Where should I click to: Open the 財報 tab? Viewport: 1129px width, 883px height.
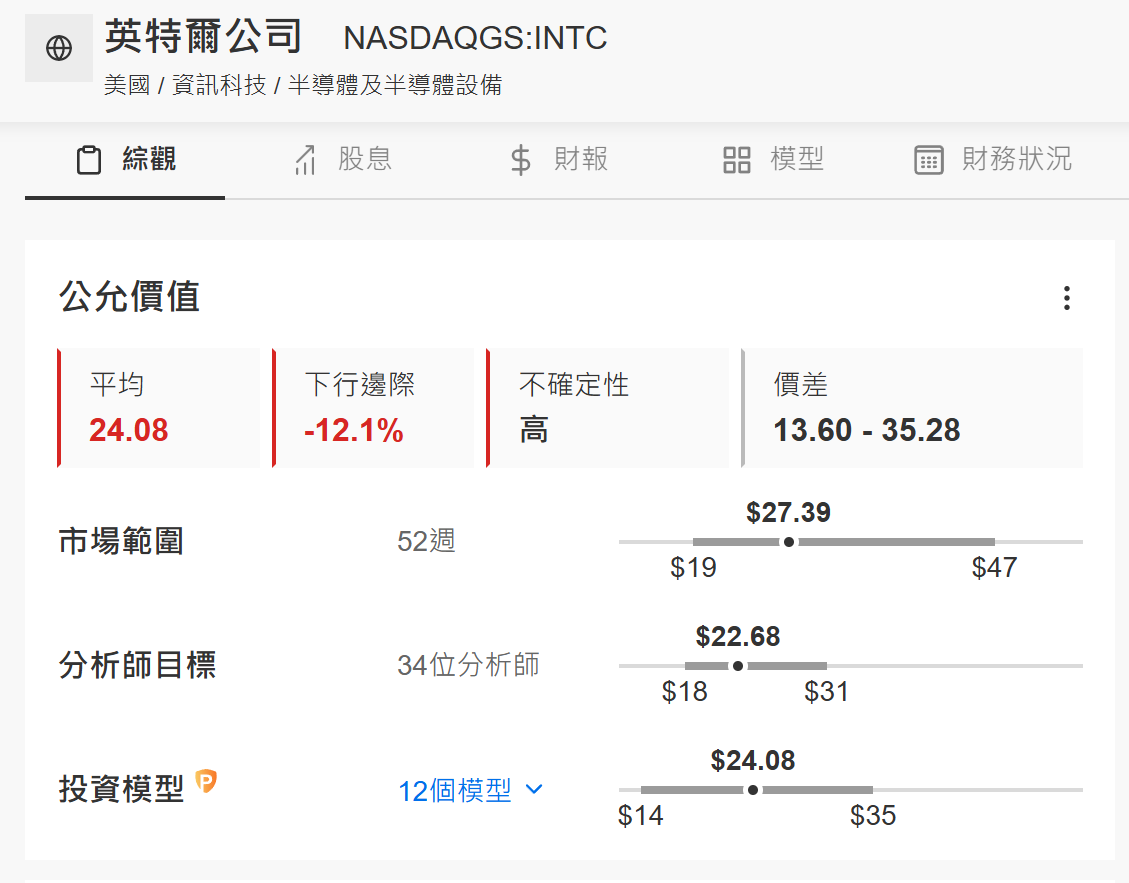click(559, 160)
